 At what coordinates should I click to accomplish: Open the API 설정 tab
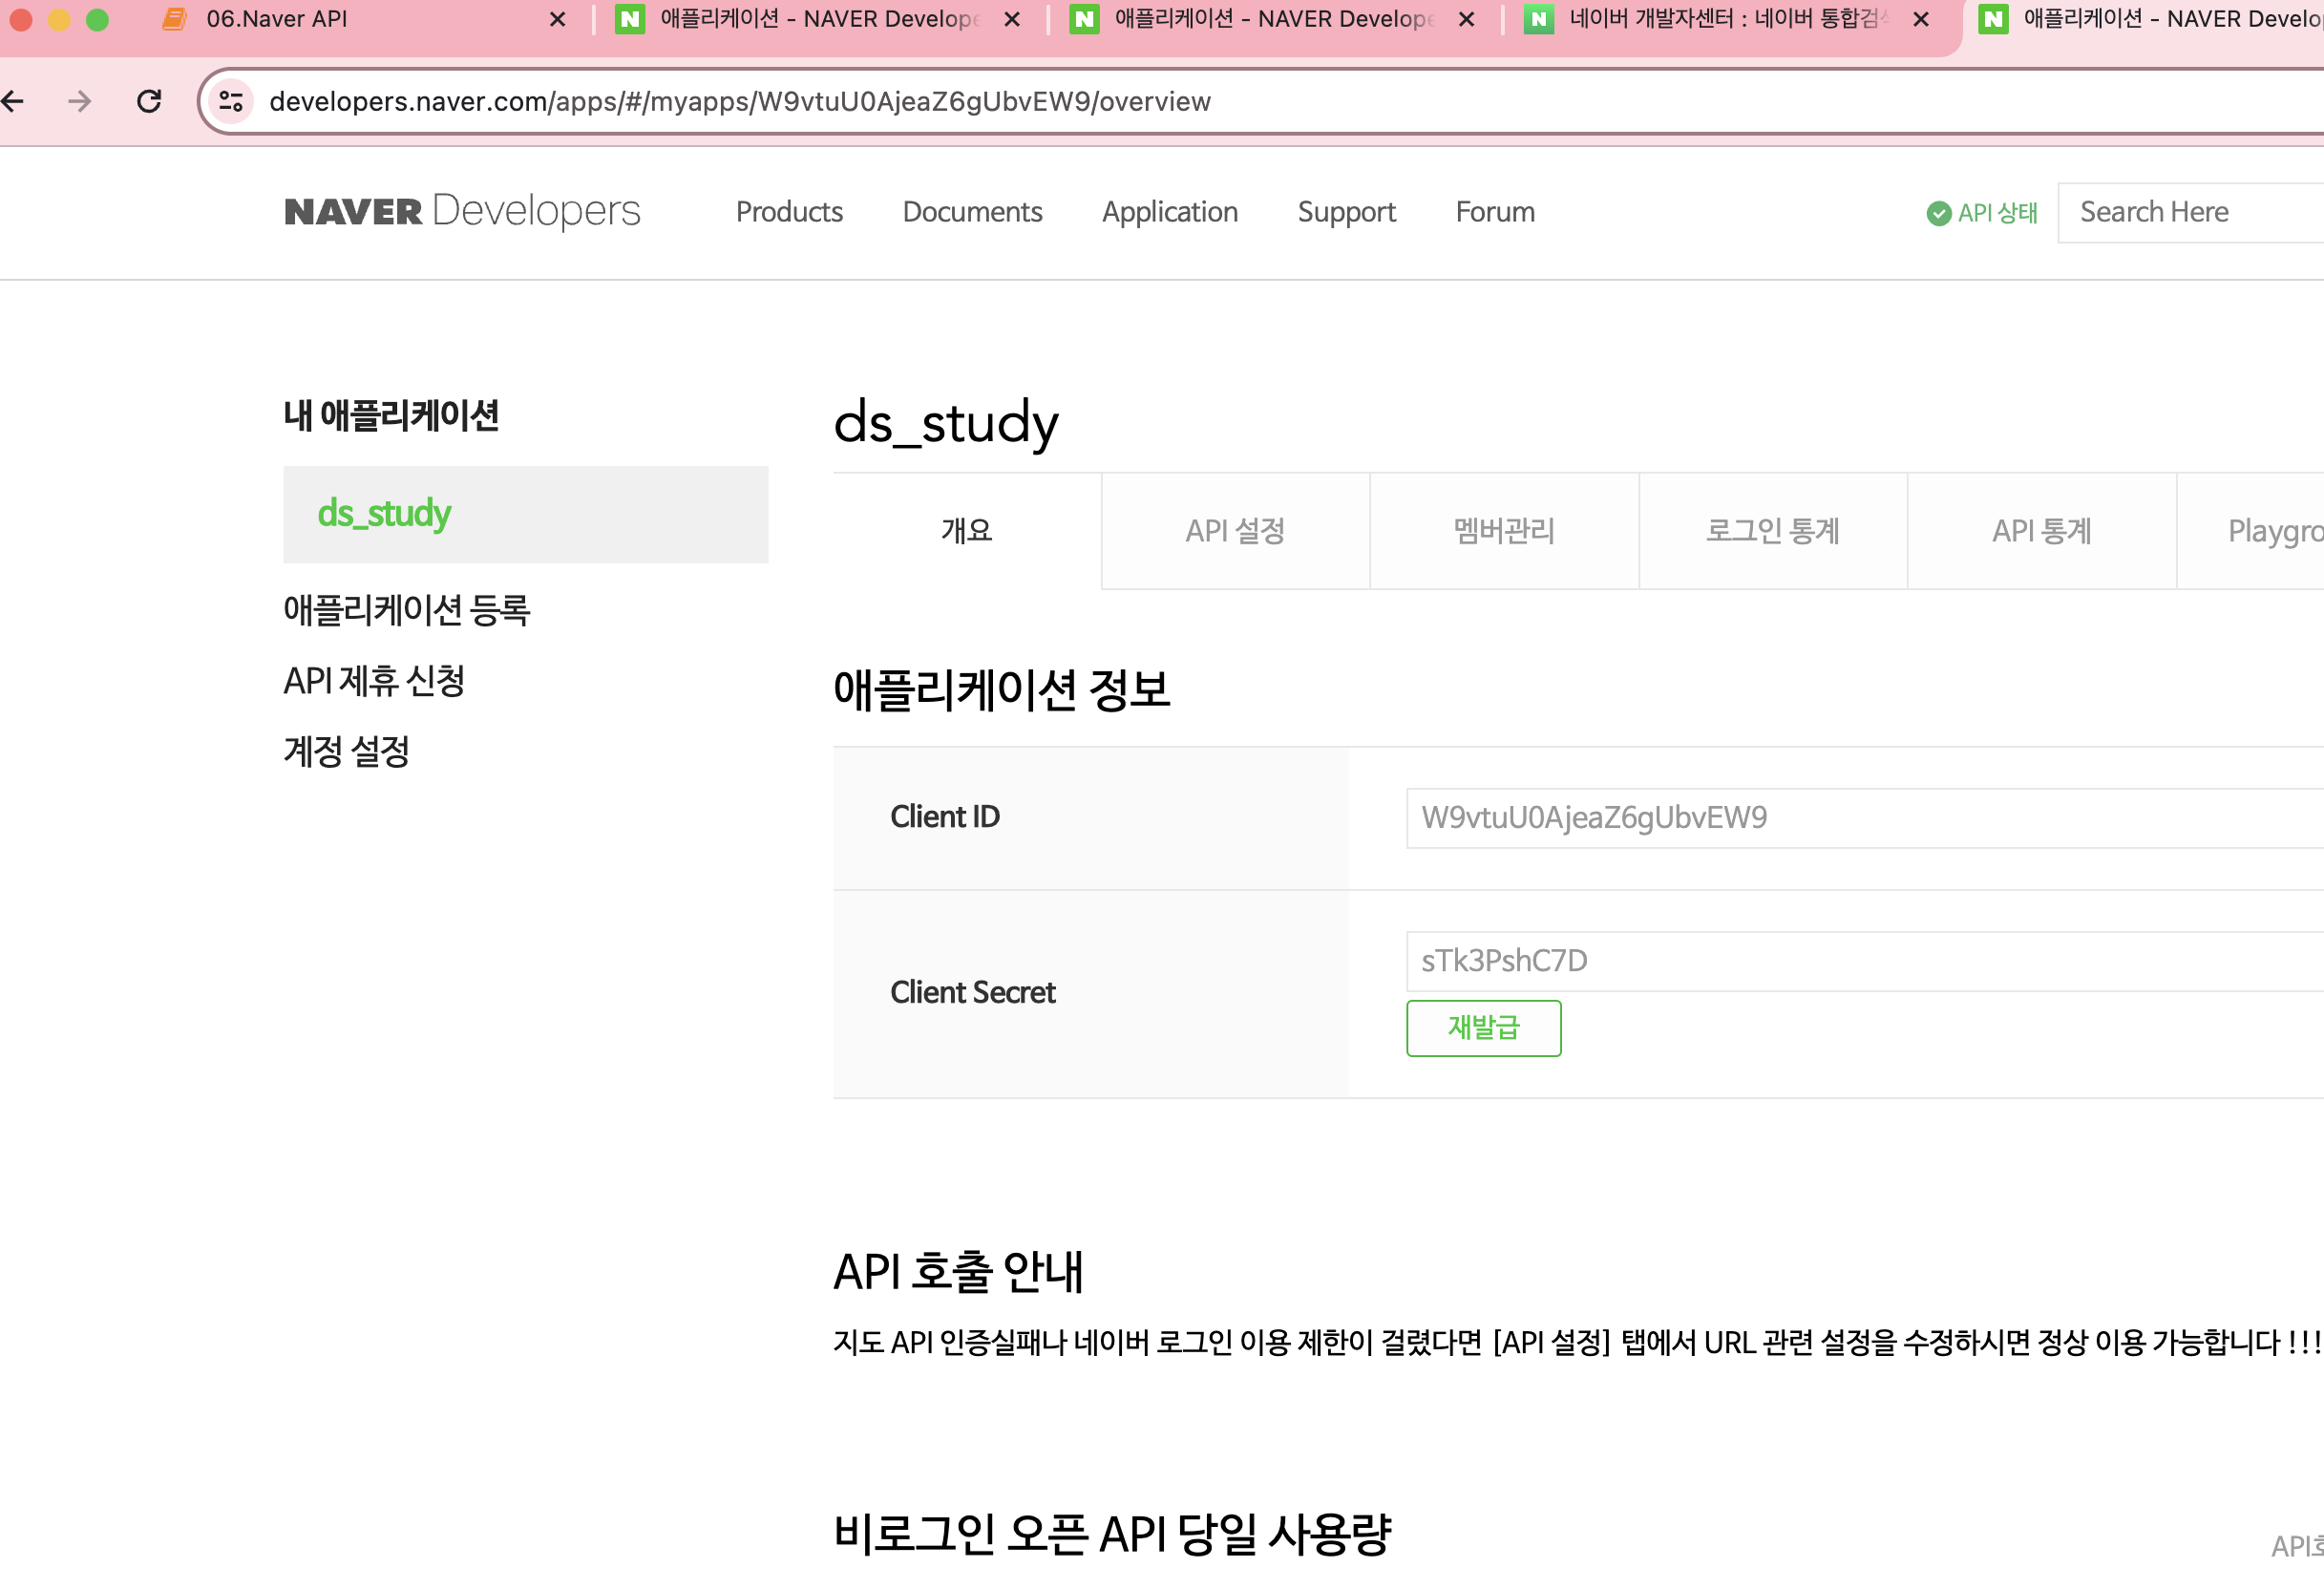[1235, 531]
